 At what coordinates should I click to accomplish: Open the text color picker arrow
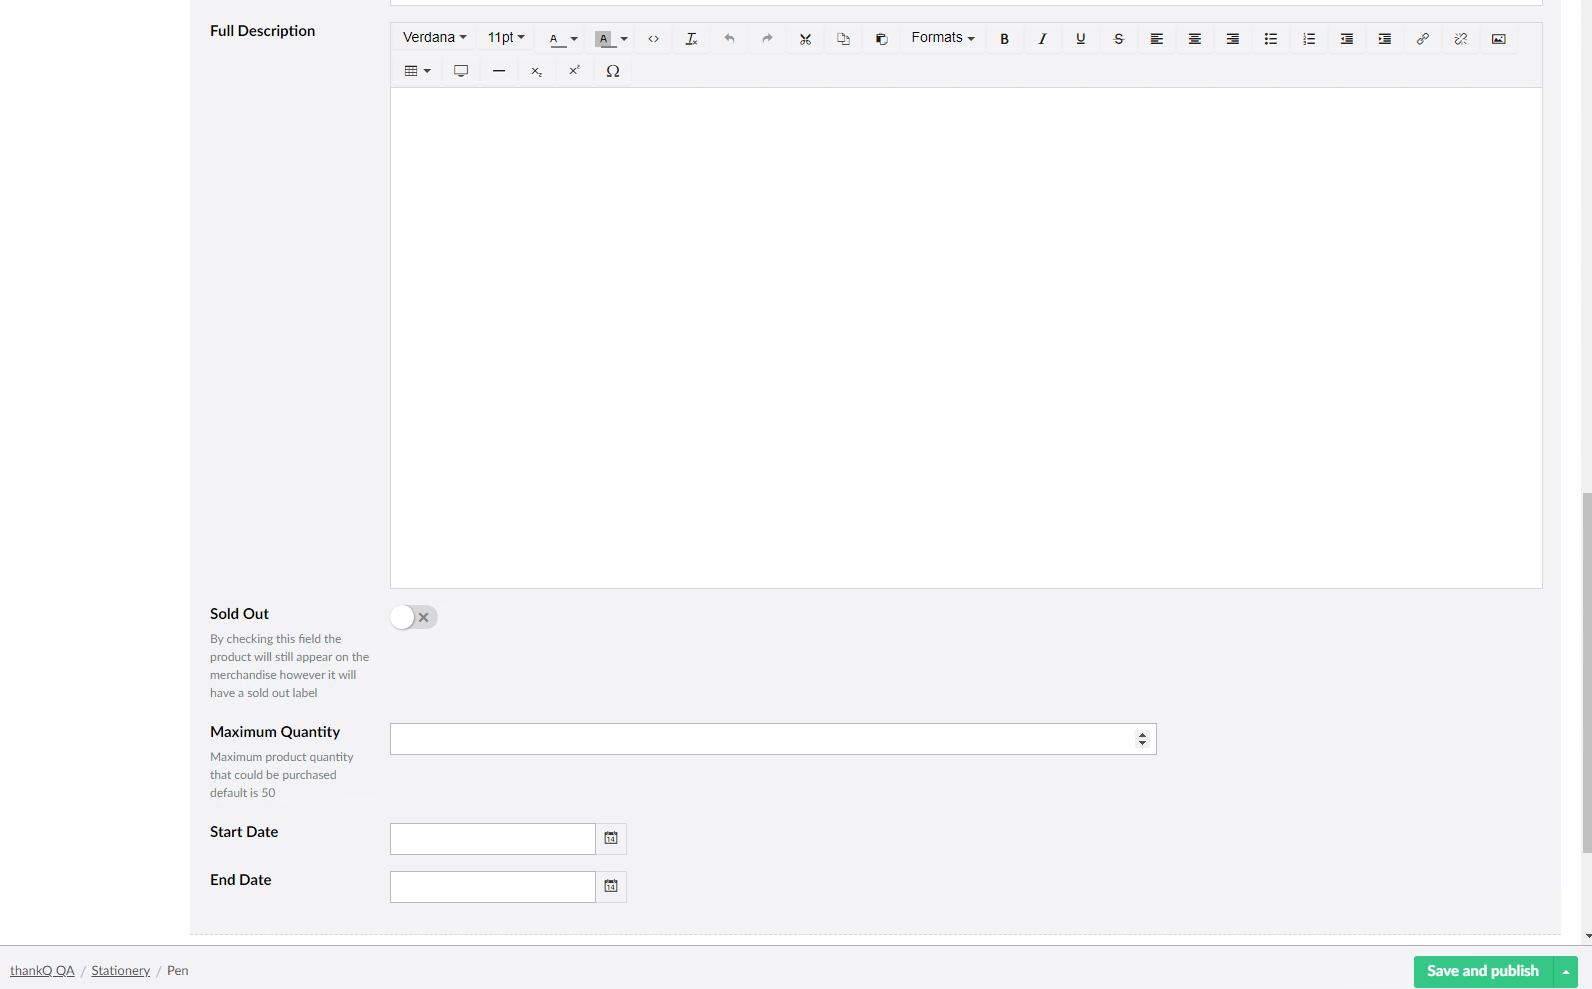click(574, 39)
